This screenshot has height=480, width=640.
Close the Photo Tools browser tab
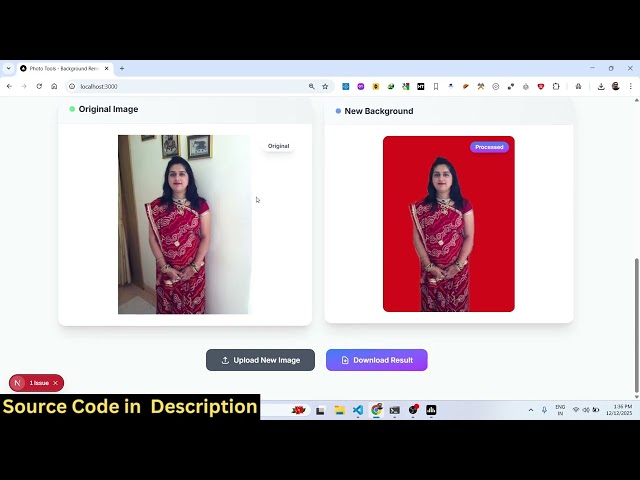point(107,69)
